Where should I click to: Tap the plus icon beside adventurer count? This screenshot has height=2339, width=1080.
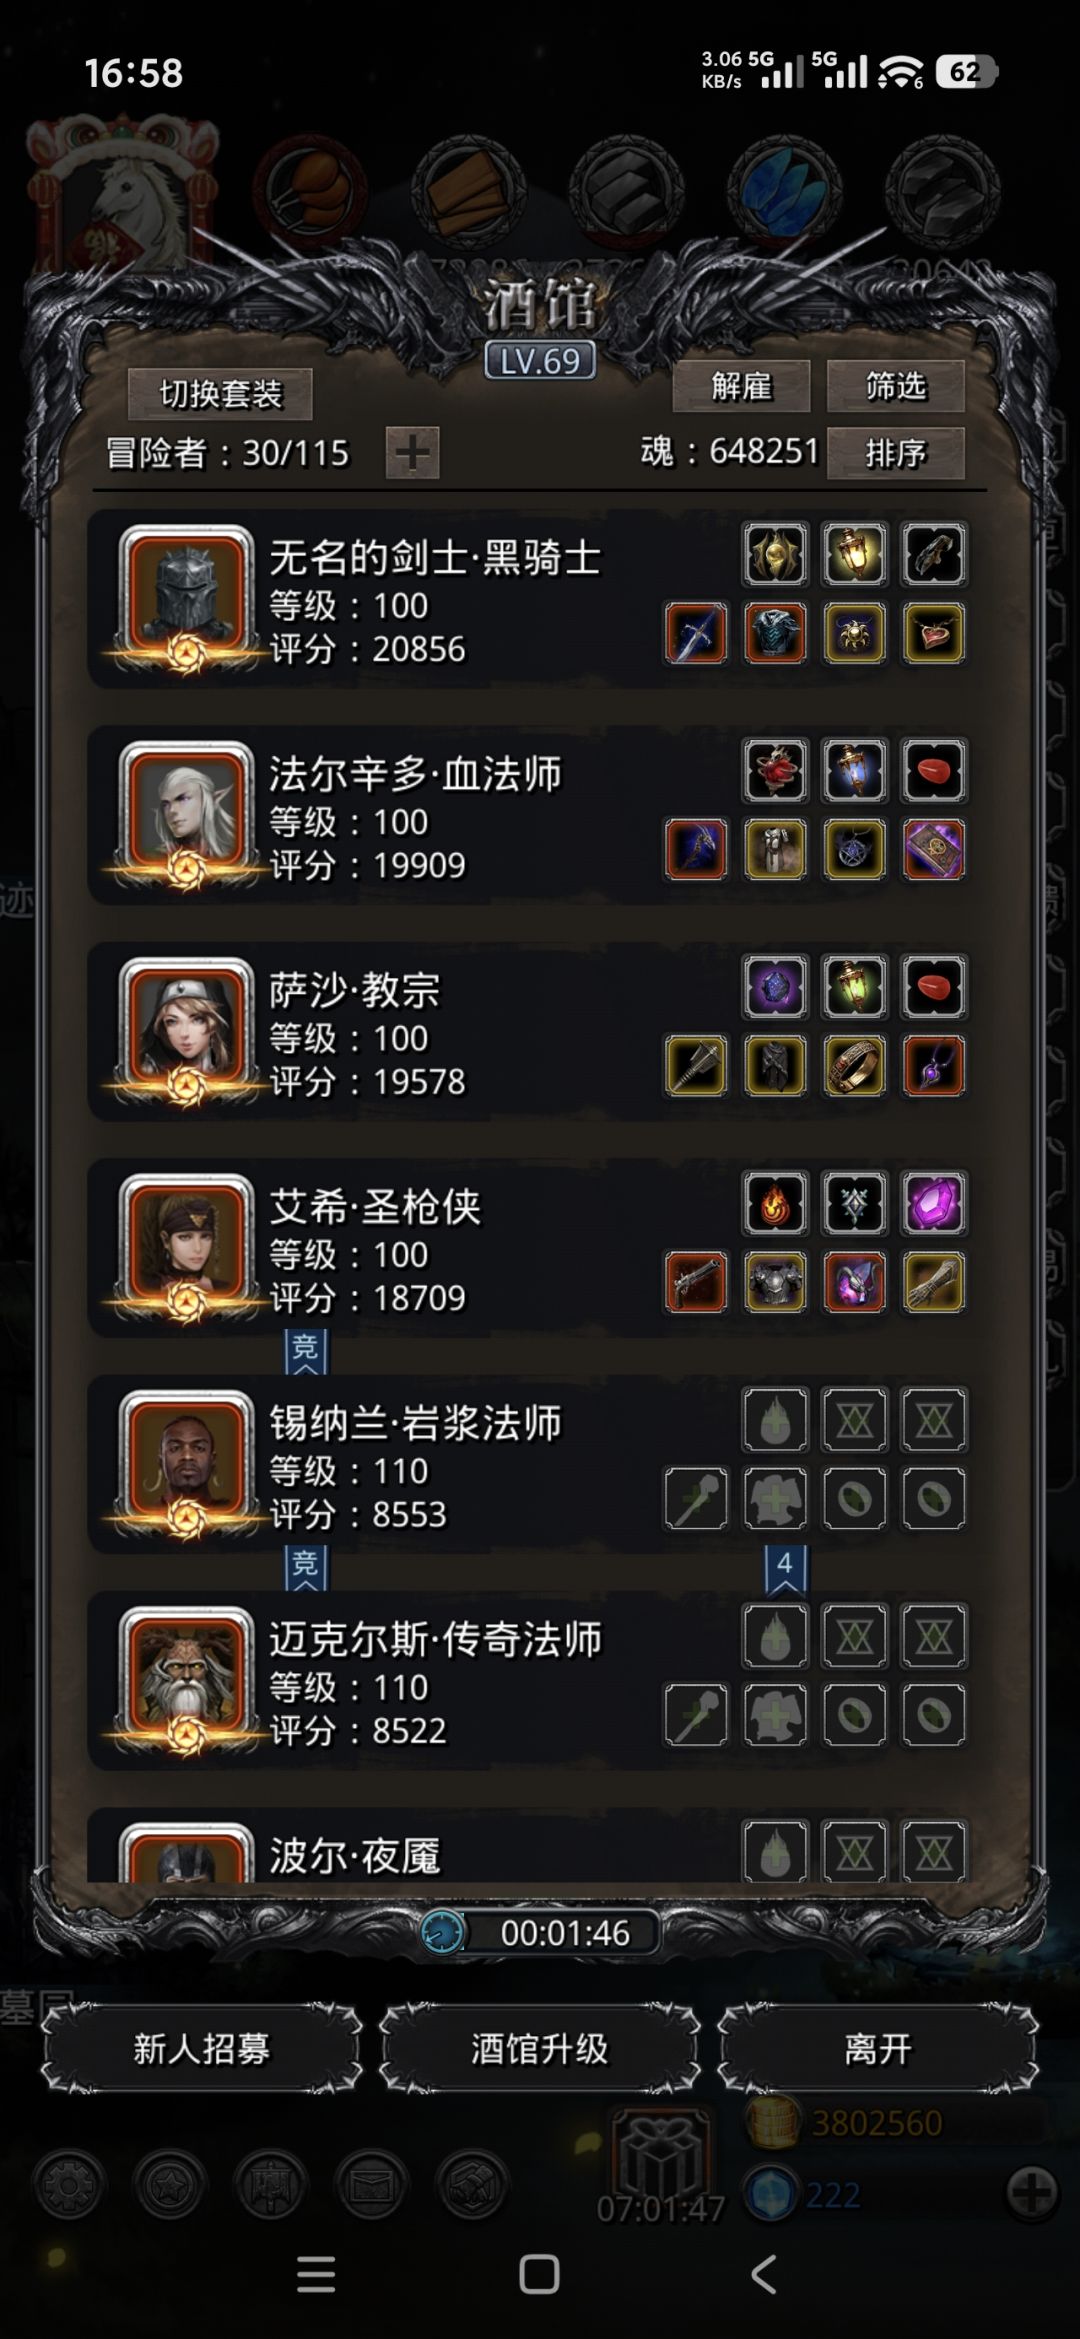pos(412,453)
